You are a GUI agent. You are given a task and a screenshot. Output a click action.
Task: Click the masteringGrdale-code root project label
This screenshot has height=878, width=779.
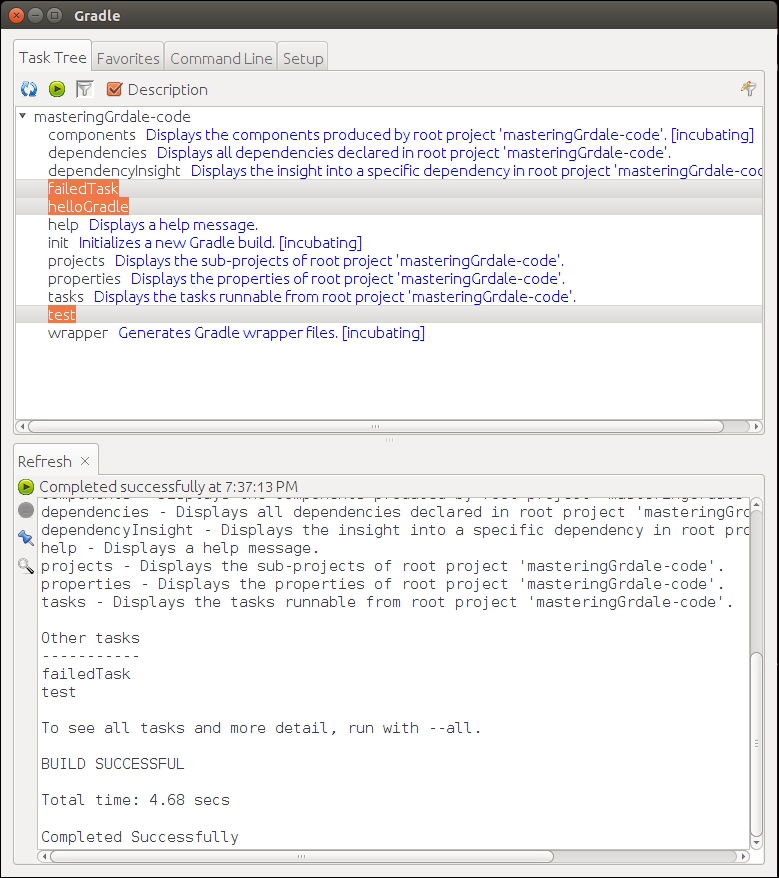[112, 116]
